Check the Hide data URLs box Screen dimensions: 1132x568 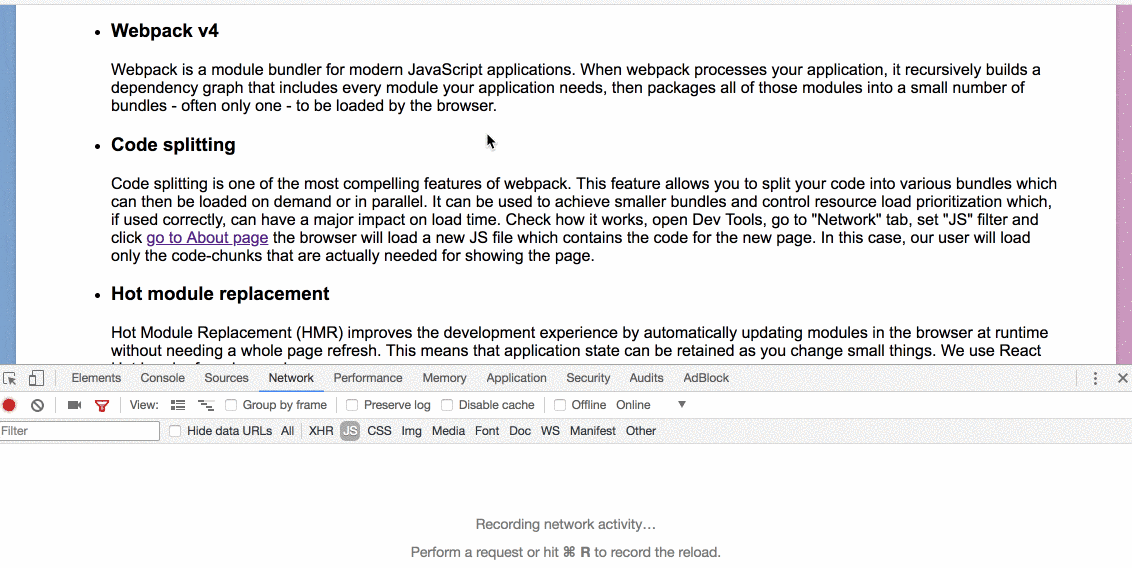click(175, 431)
